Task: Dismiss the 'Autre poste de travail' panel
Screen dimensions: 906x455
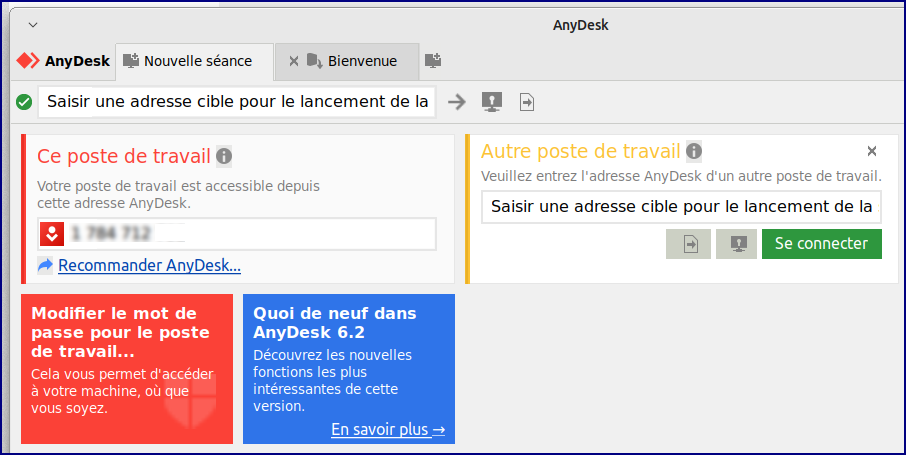Action: click(x=872, y=151)
